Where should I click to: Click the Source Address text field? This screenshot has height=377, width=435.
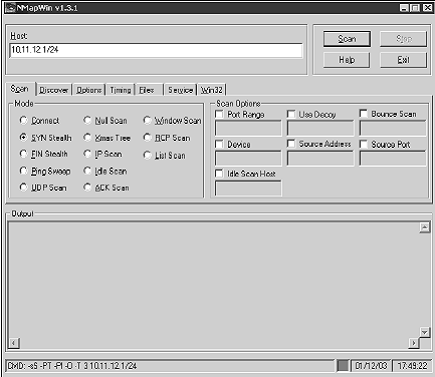click(x=320, y=158)
